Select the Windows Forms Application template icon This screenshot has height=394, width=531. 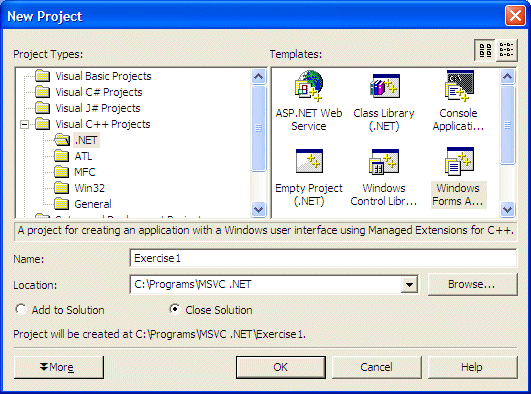coord(459,161)
